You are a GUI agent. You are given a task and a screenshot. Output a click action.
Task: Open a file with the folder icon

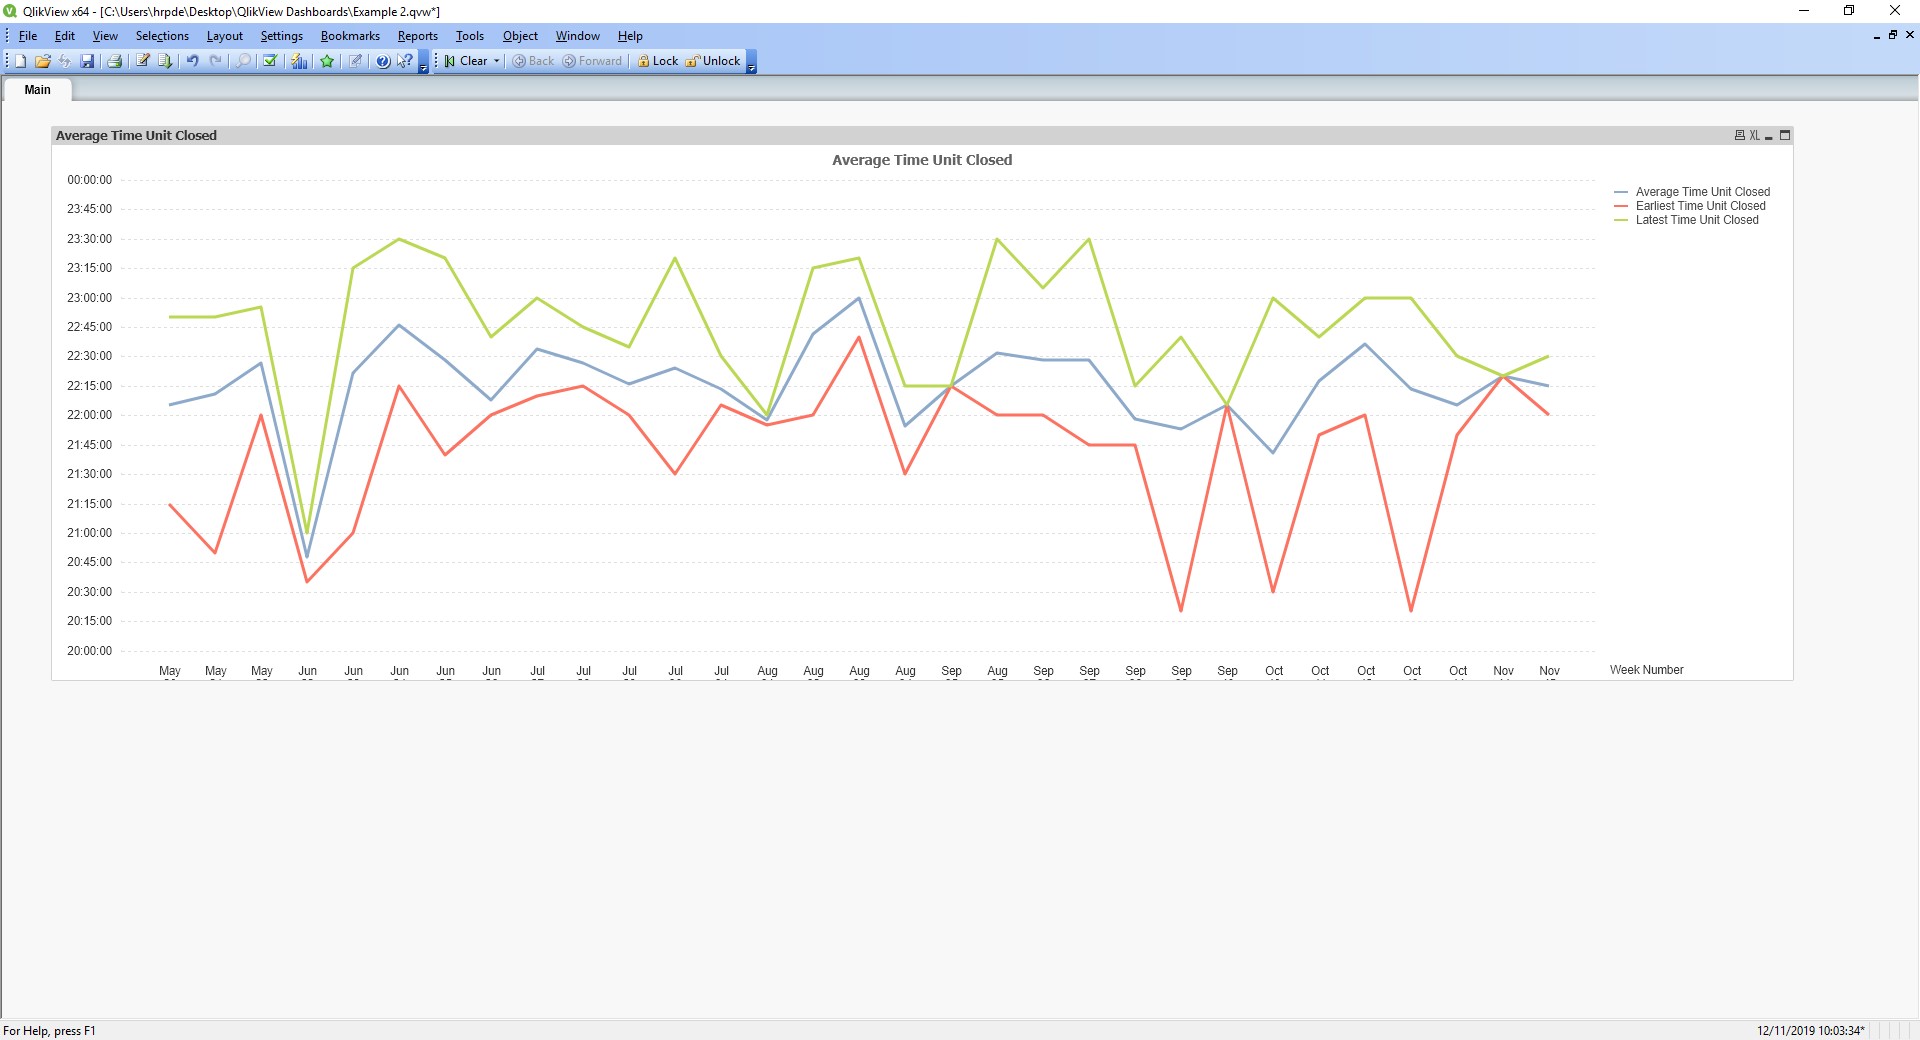click(x=43, y=61)
